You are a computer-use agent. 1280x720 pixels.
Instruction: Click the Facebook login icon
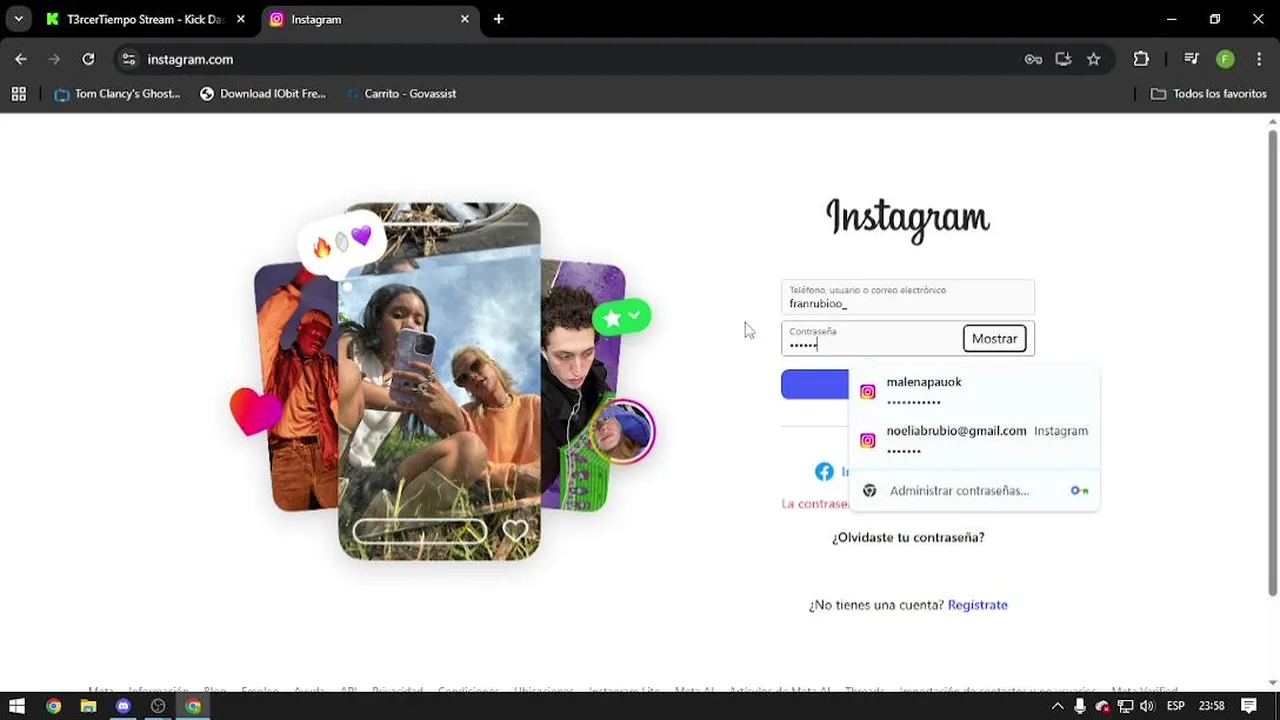(824, 472)
